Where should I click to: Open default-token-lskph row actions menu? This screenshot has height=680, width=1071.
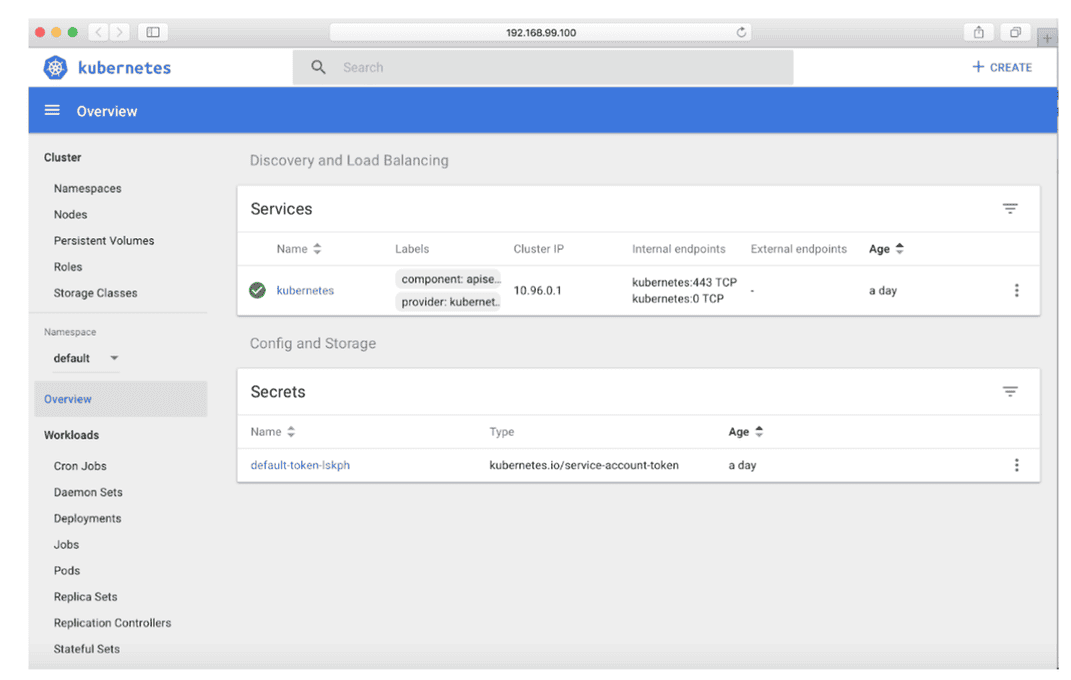(x=1016, y=465)
